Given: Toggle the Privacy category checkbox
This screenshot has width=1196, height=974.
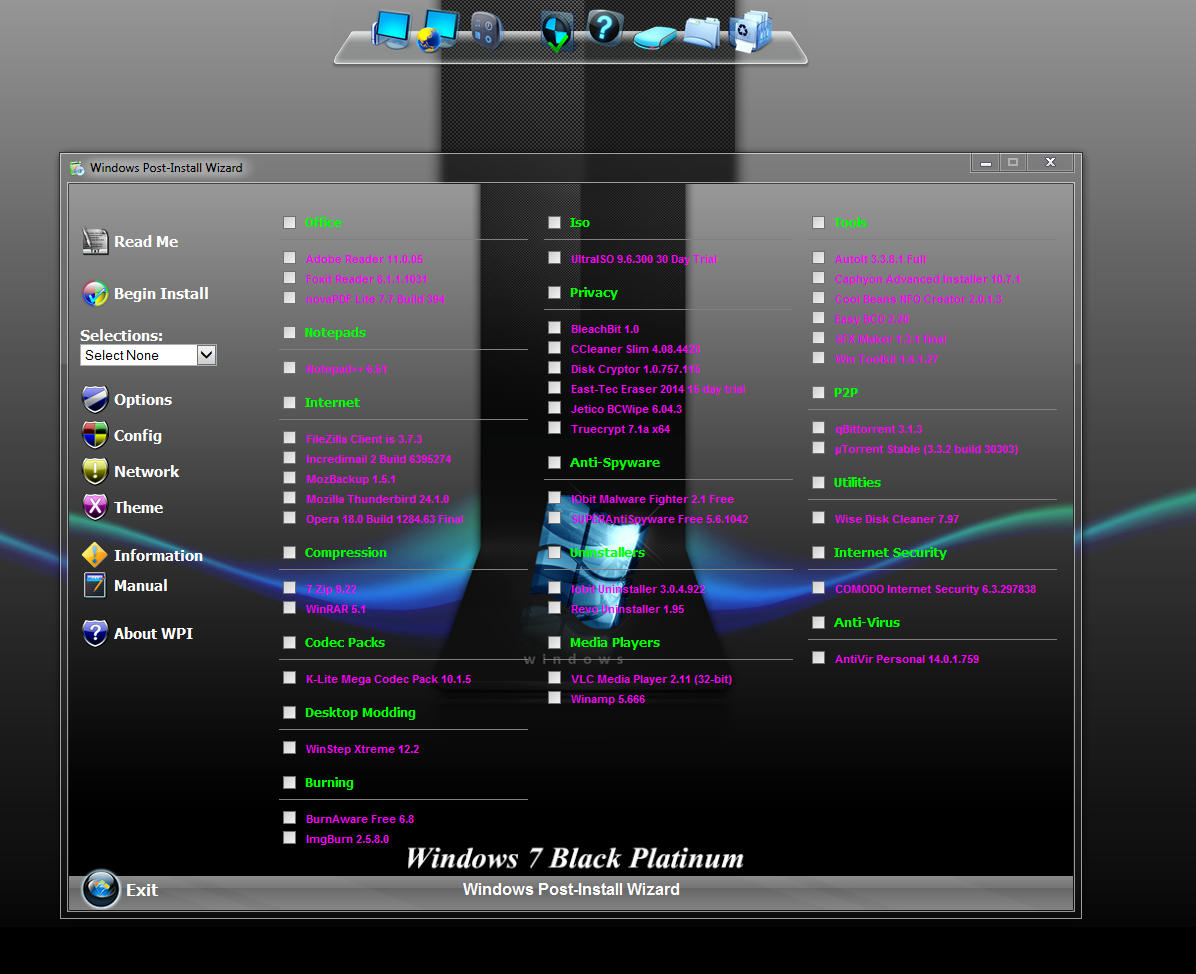Looking at the screenshot, I should point(555,293).
